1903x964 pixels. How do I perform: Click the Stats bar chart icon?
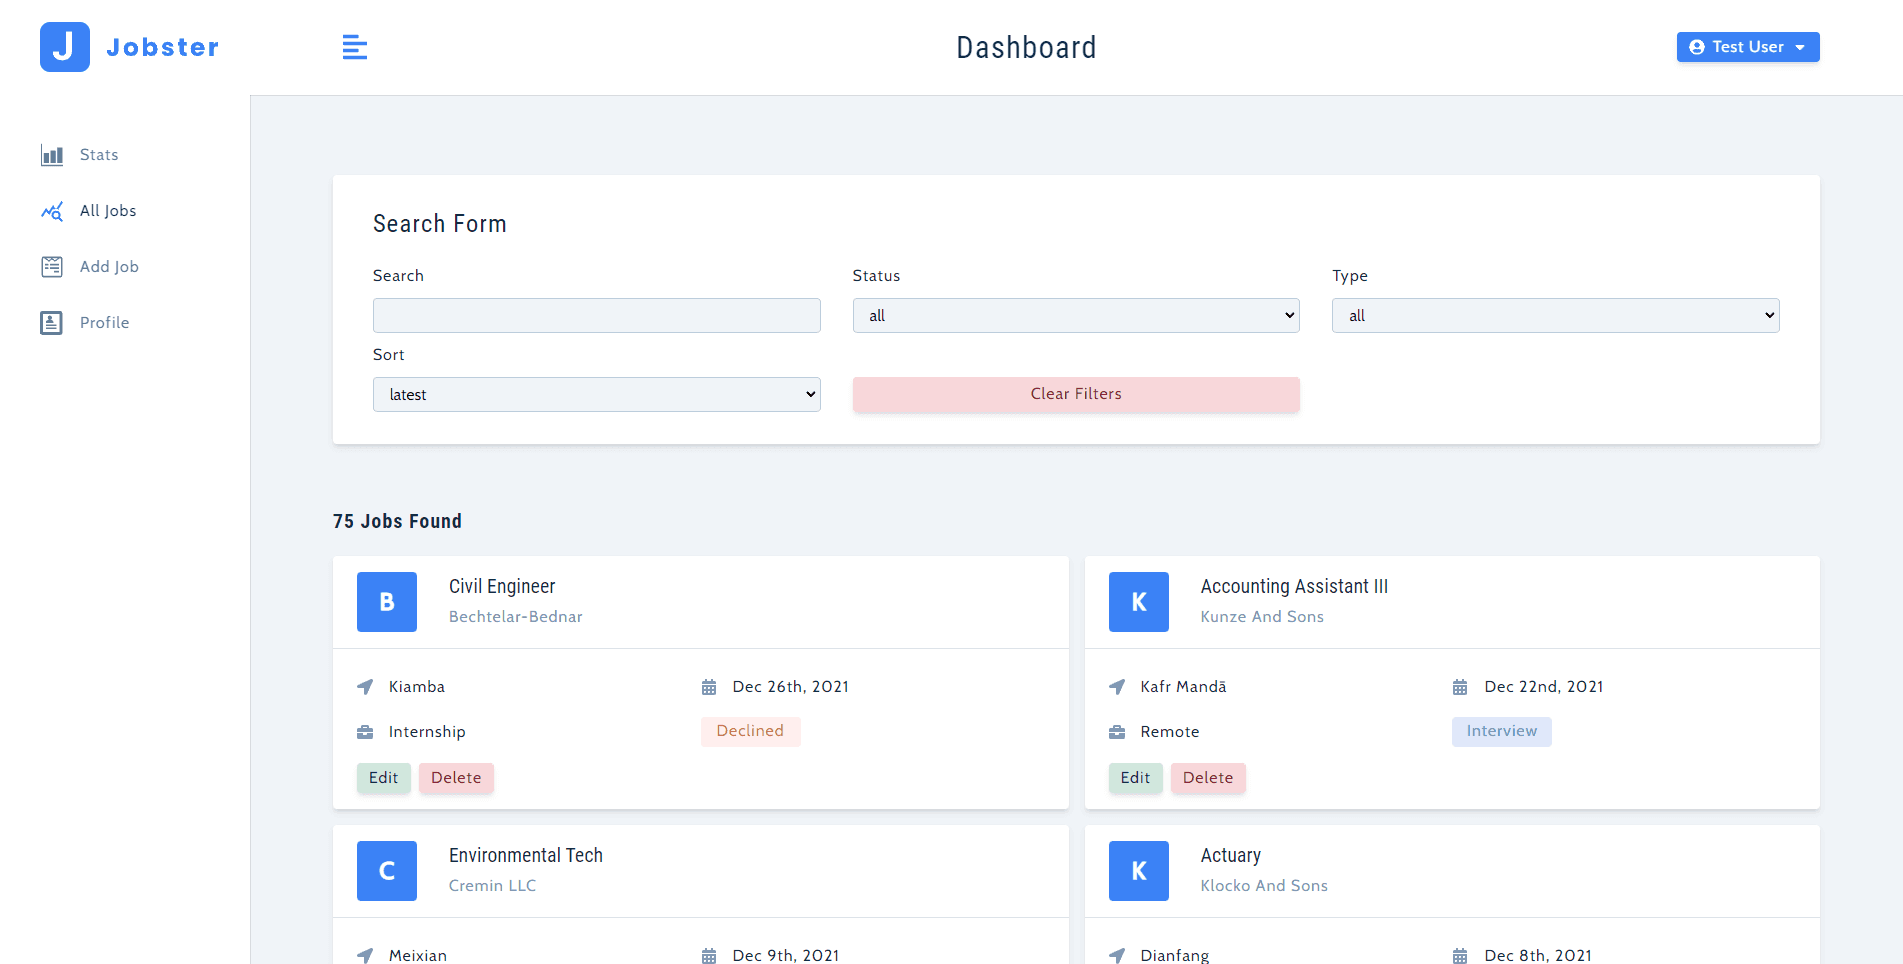coord(52,155)
